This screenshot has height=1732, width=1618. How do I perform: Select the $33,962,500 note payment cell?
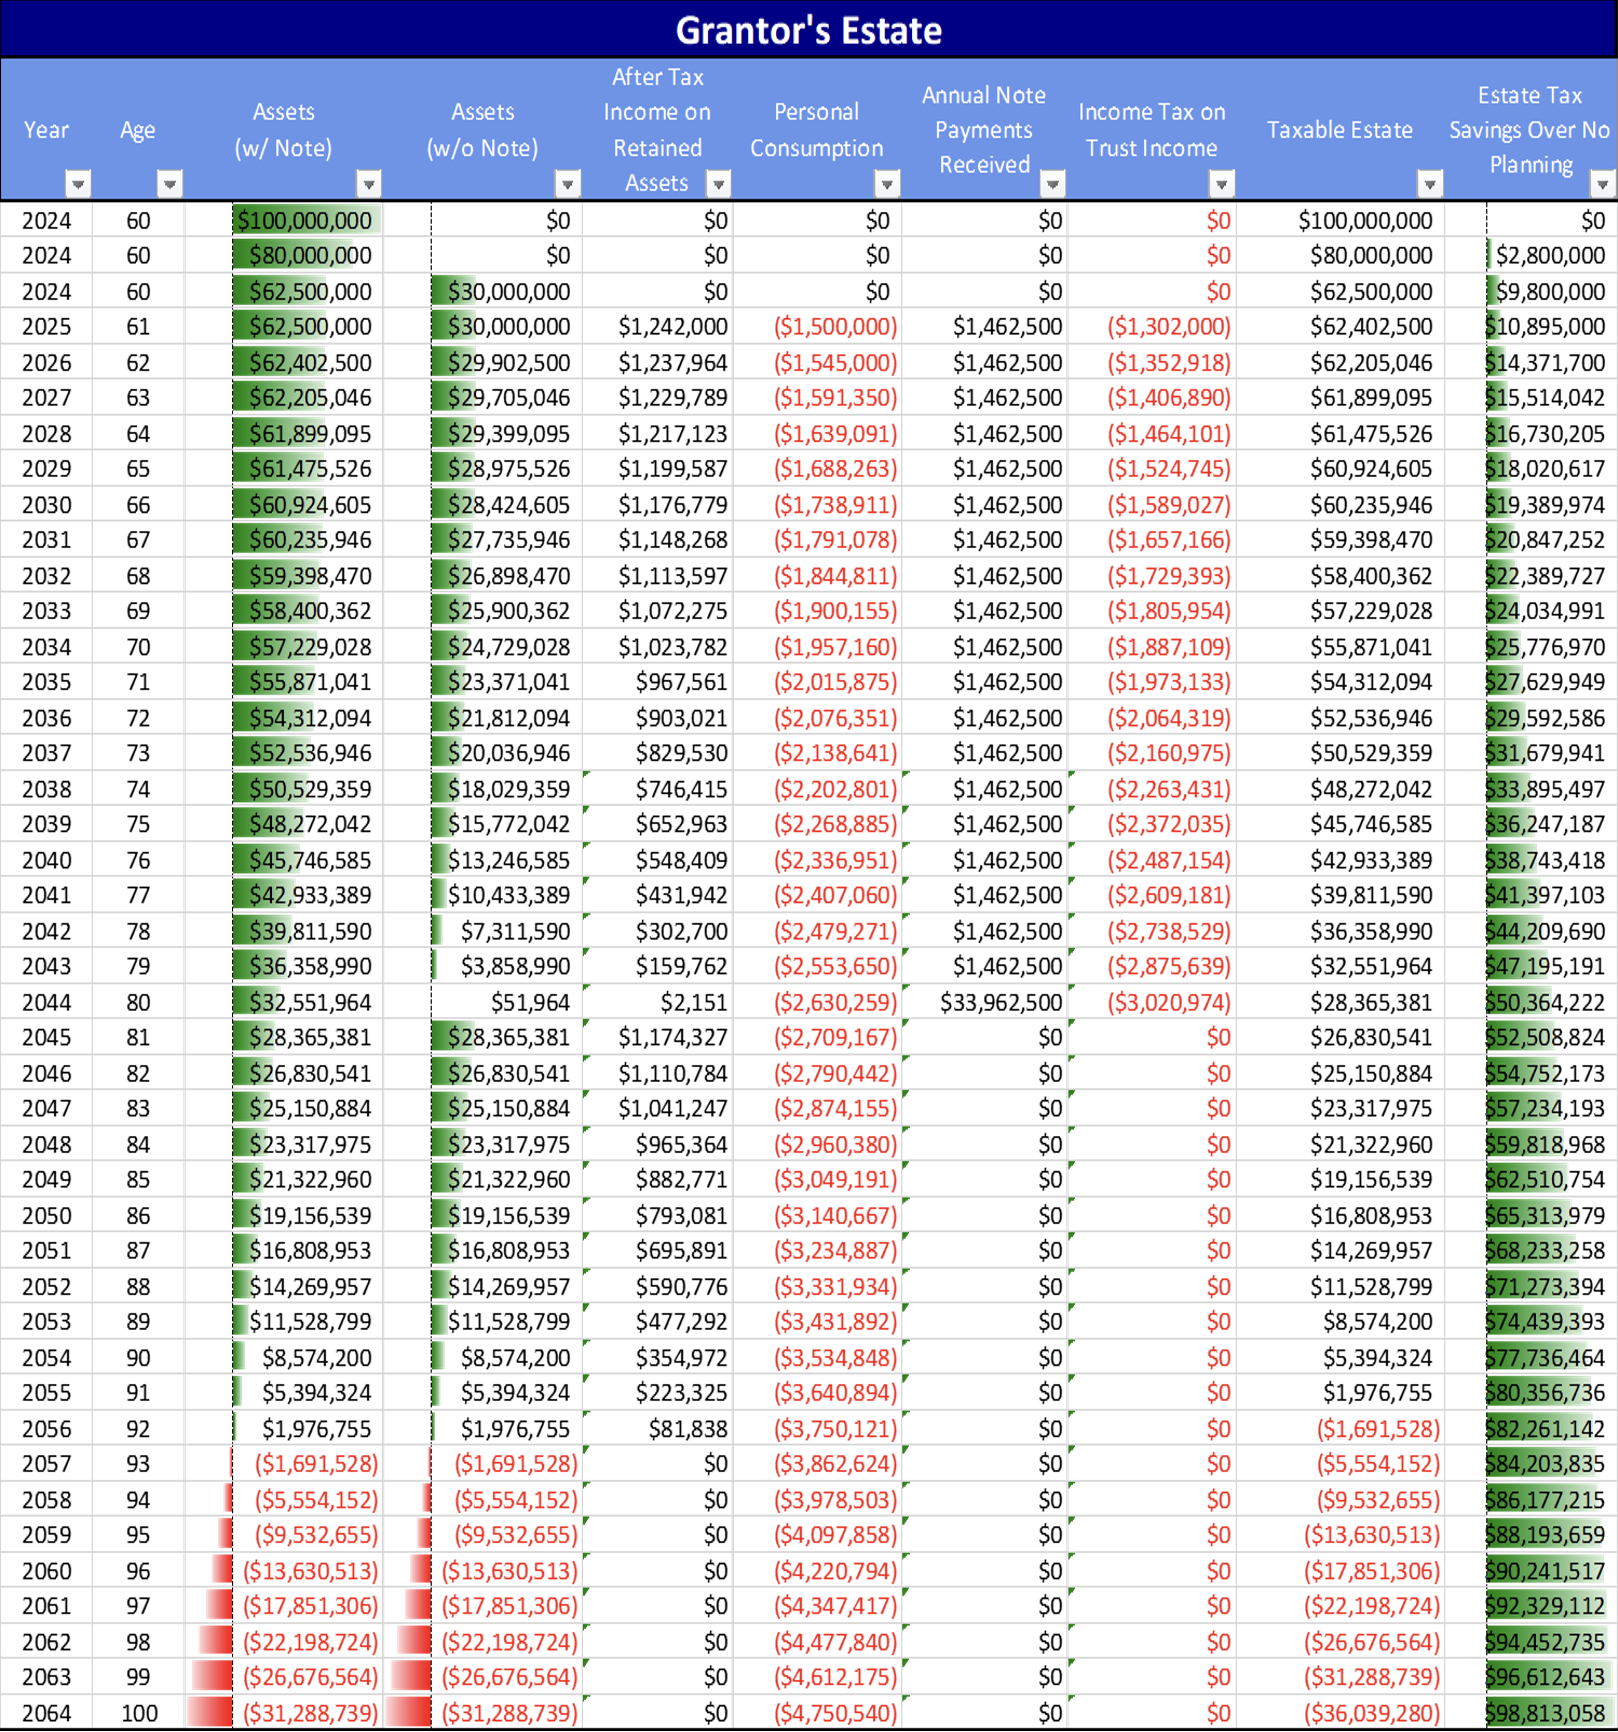tap(984, 1003)
